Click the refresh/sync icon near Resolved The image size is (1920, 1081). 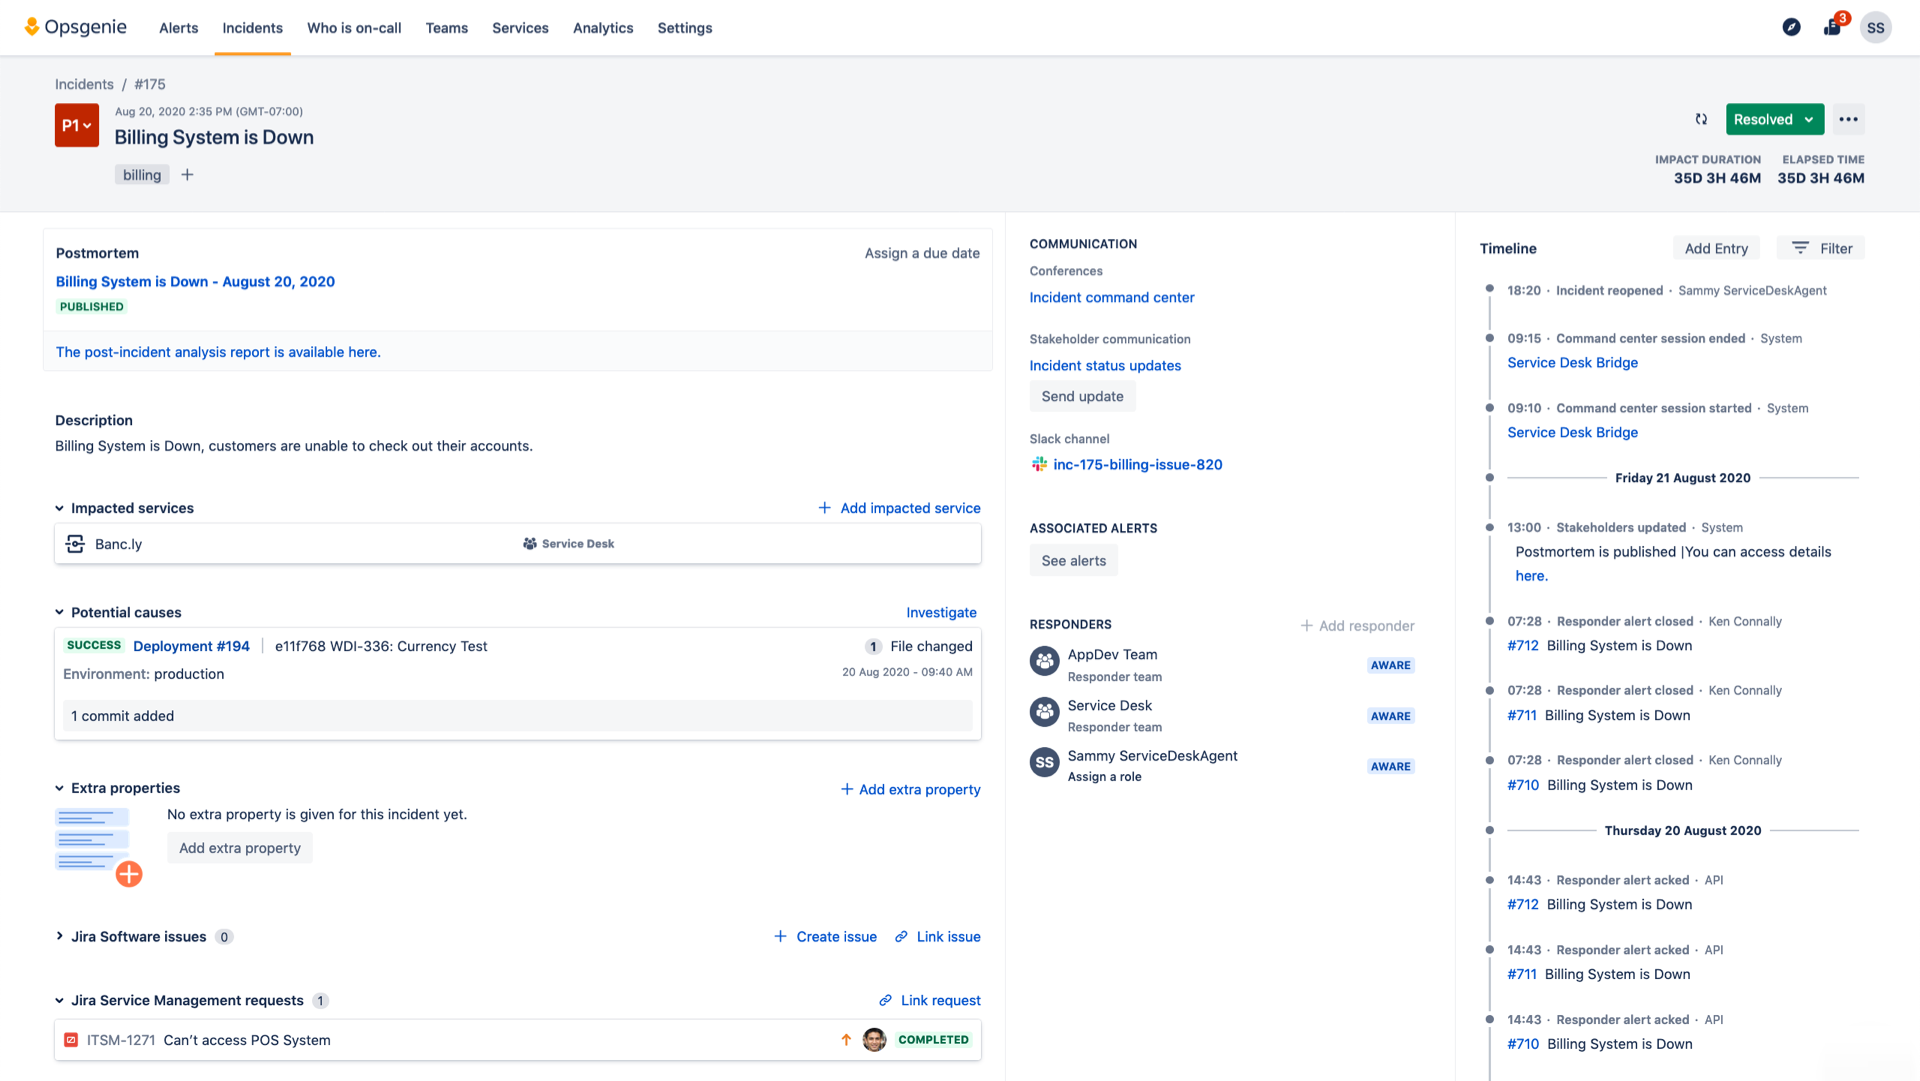point(1701,117)
